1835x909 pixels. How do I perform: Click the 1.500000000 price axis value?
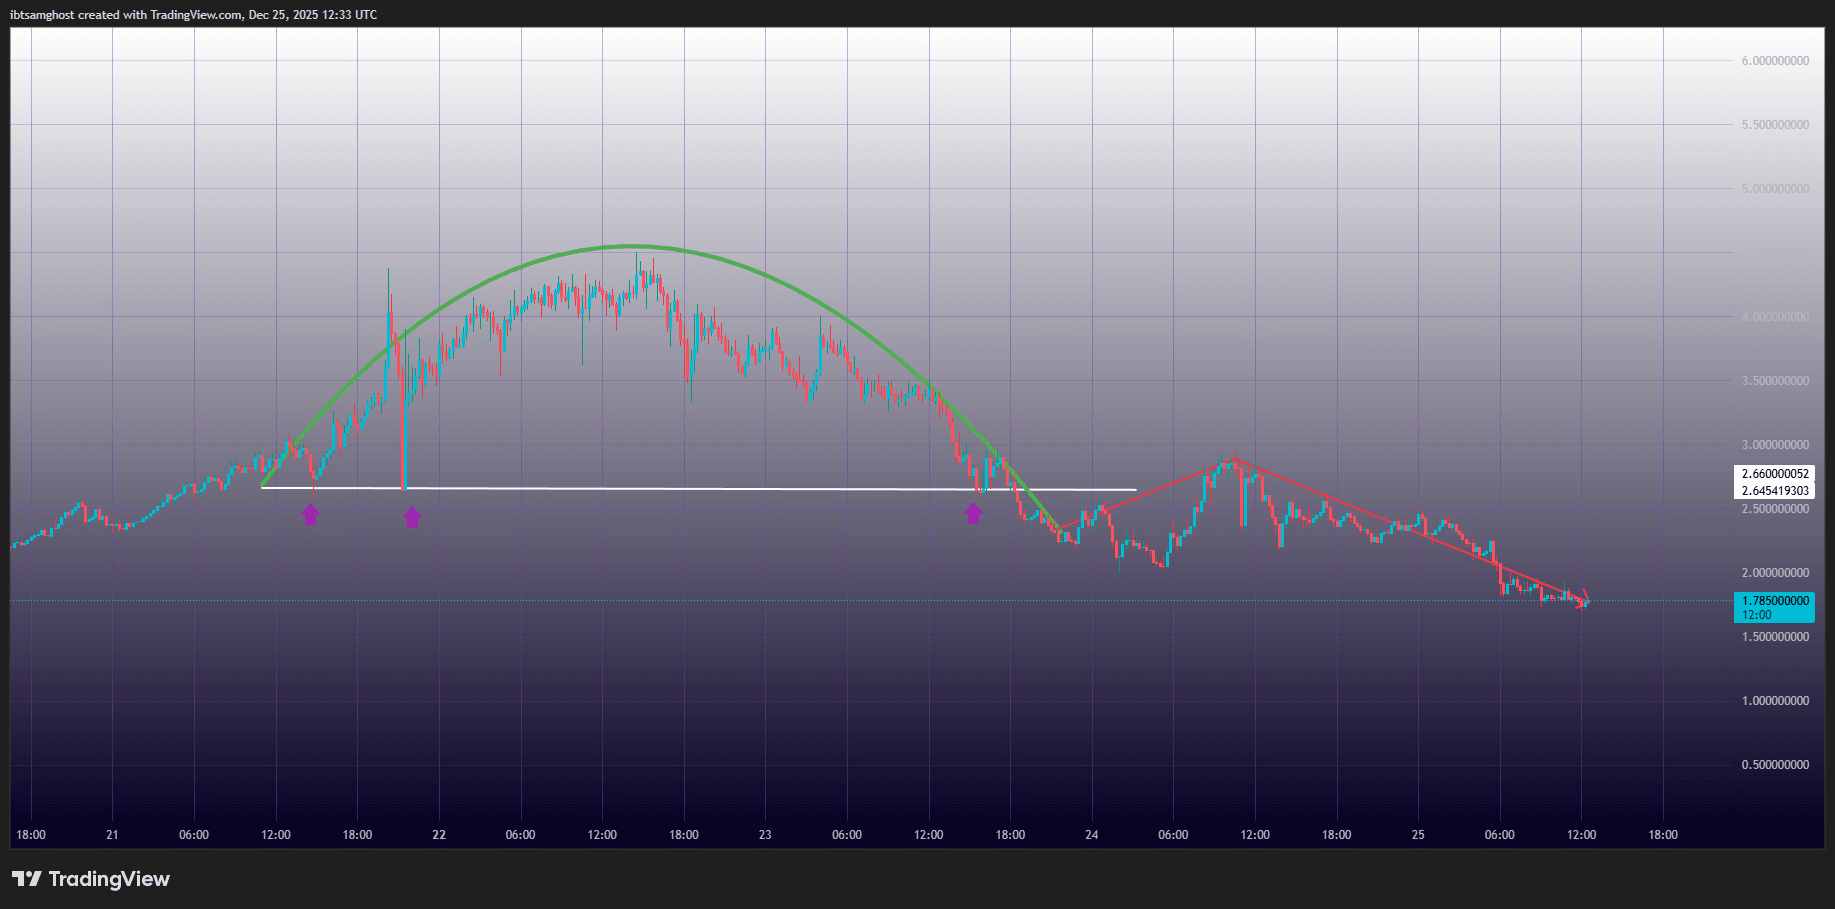(x=1775, y=637)
